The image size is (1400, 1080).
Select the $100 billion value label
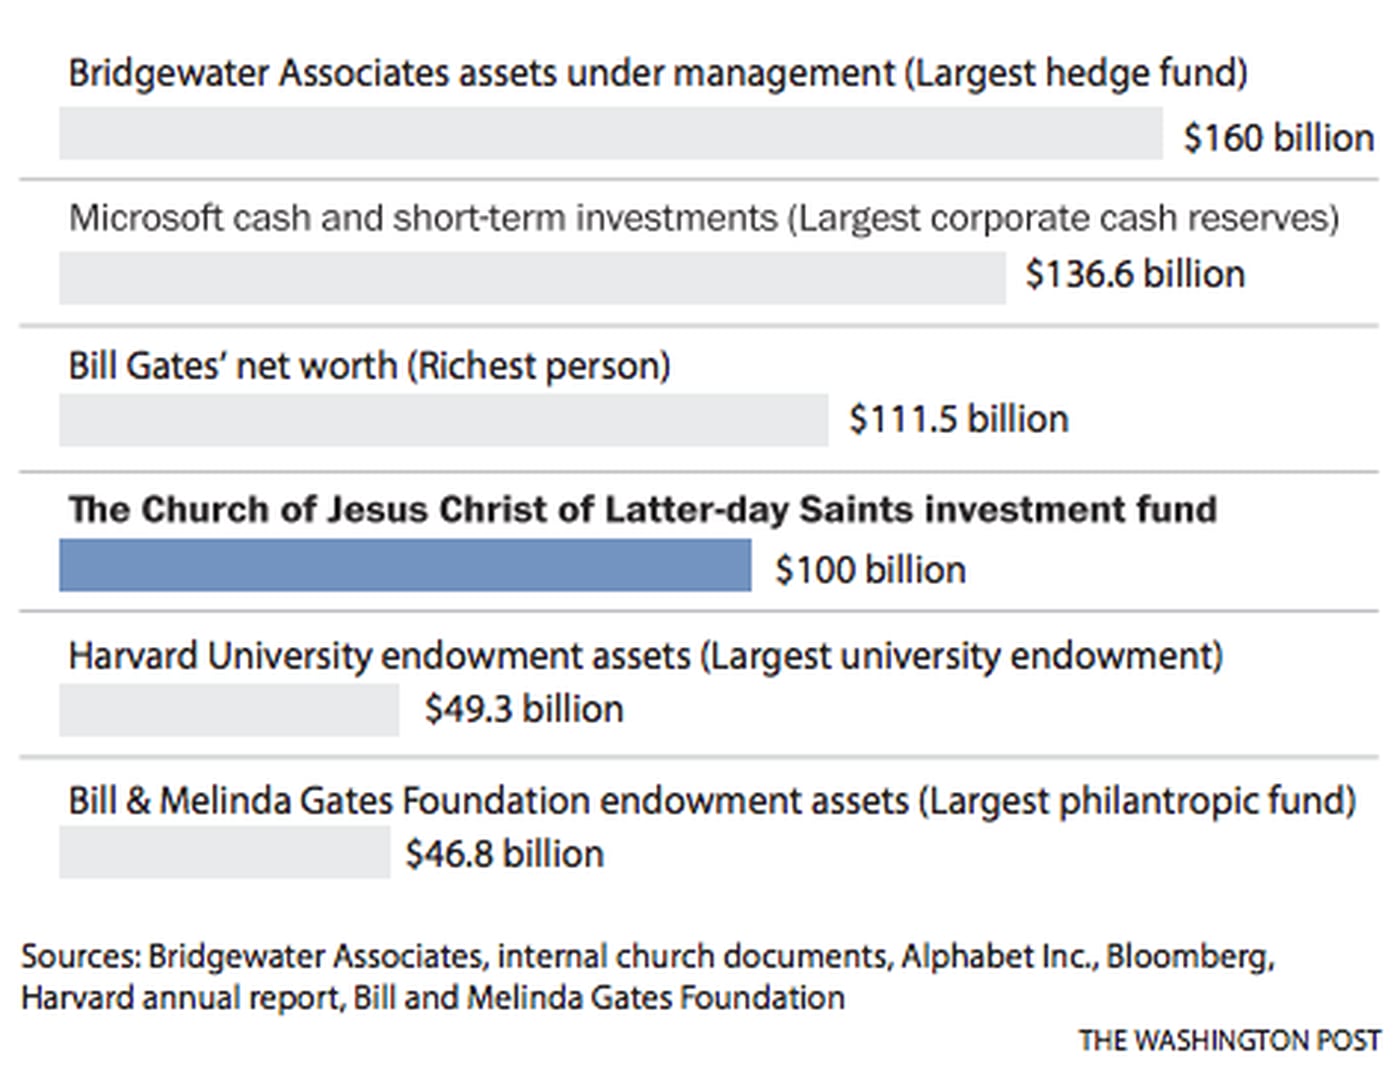(870, 570)
